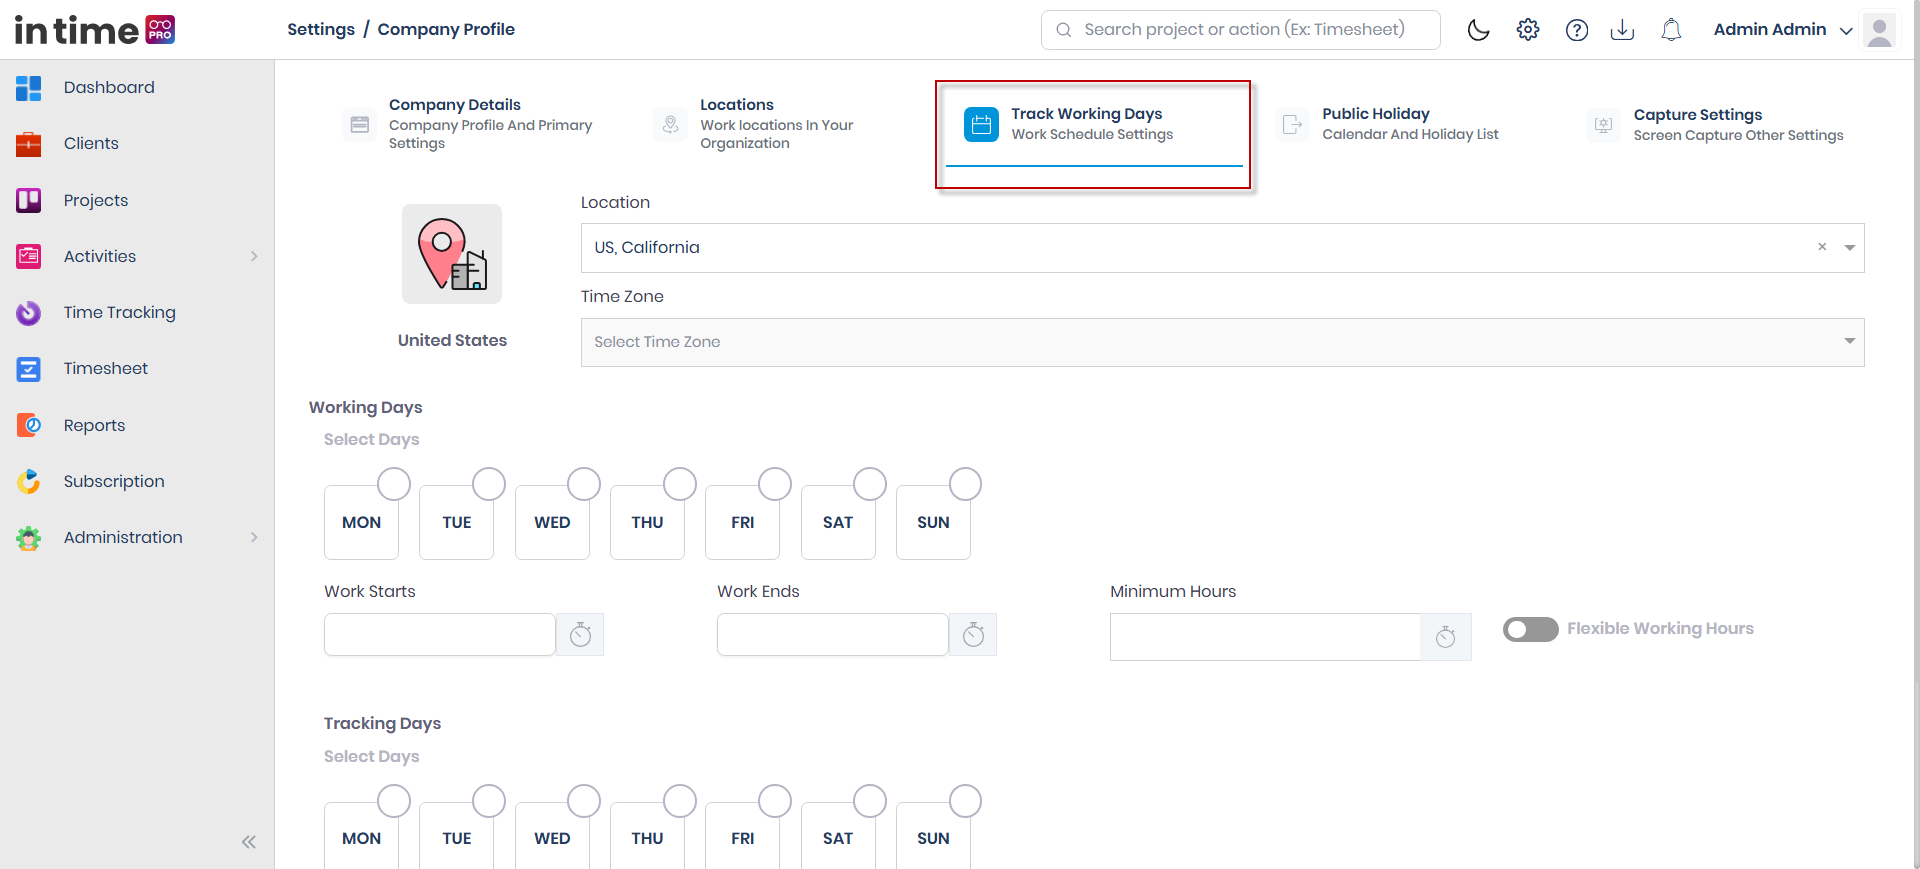This screenshot has width=1920, height=869.
Task: Open Work Ends time picker icon
Action: [x=973, y=635]
